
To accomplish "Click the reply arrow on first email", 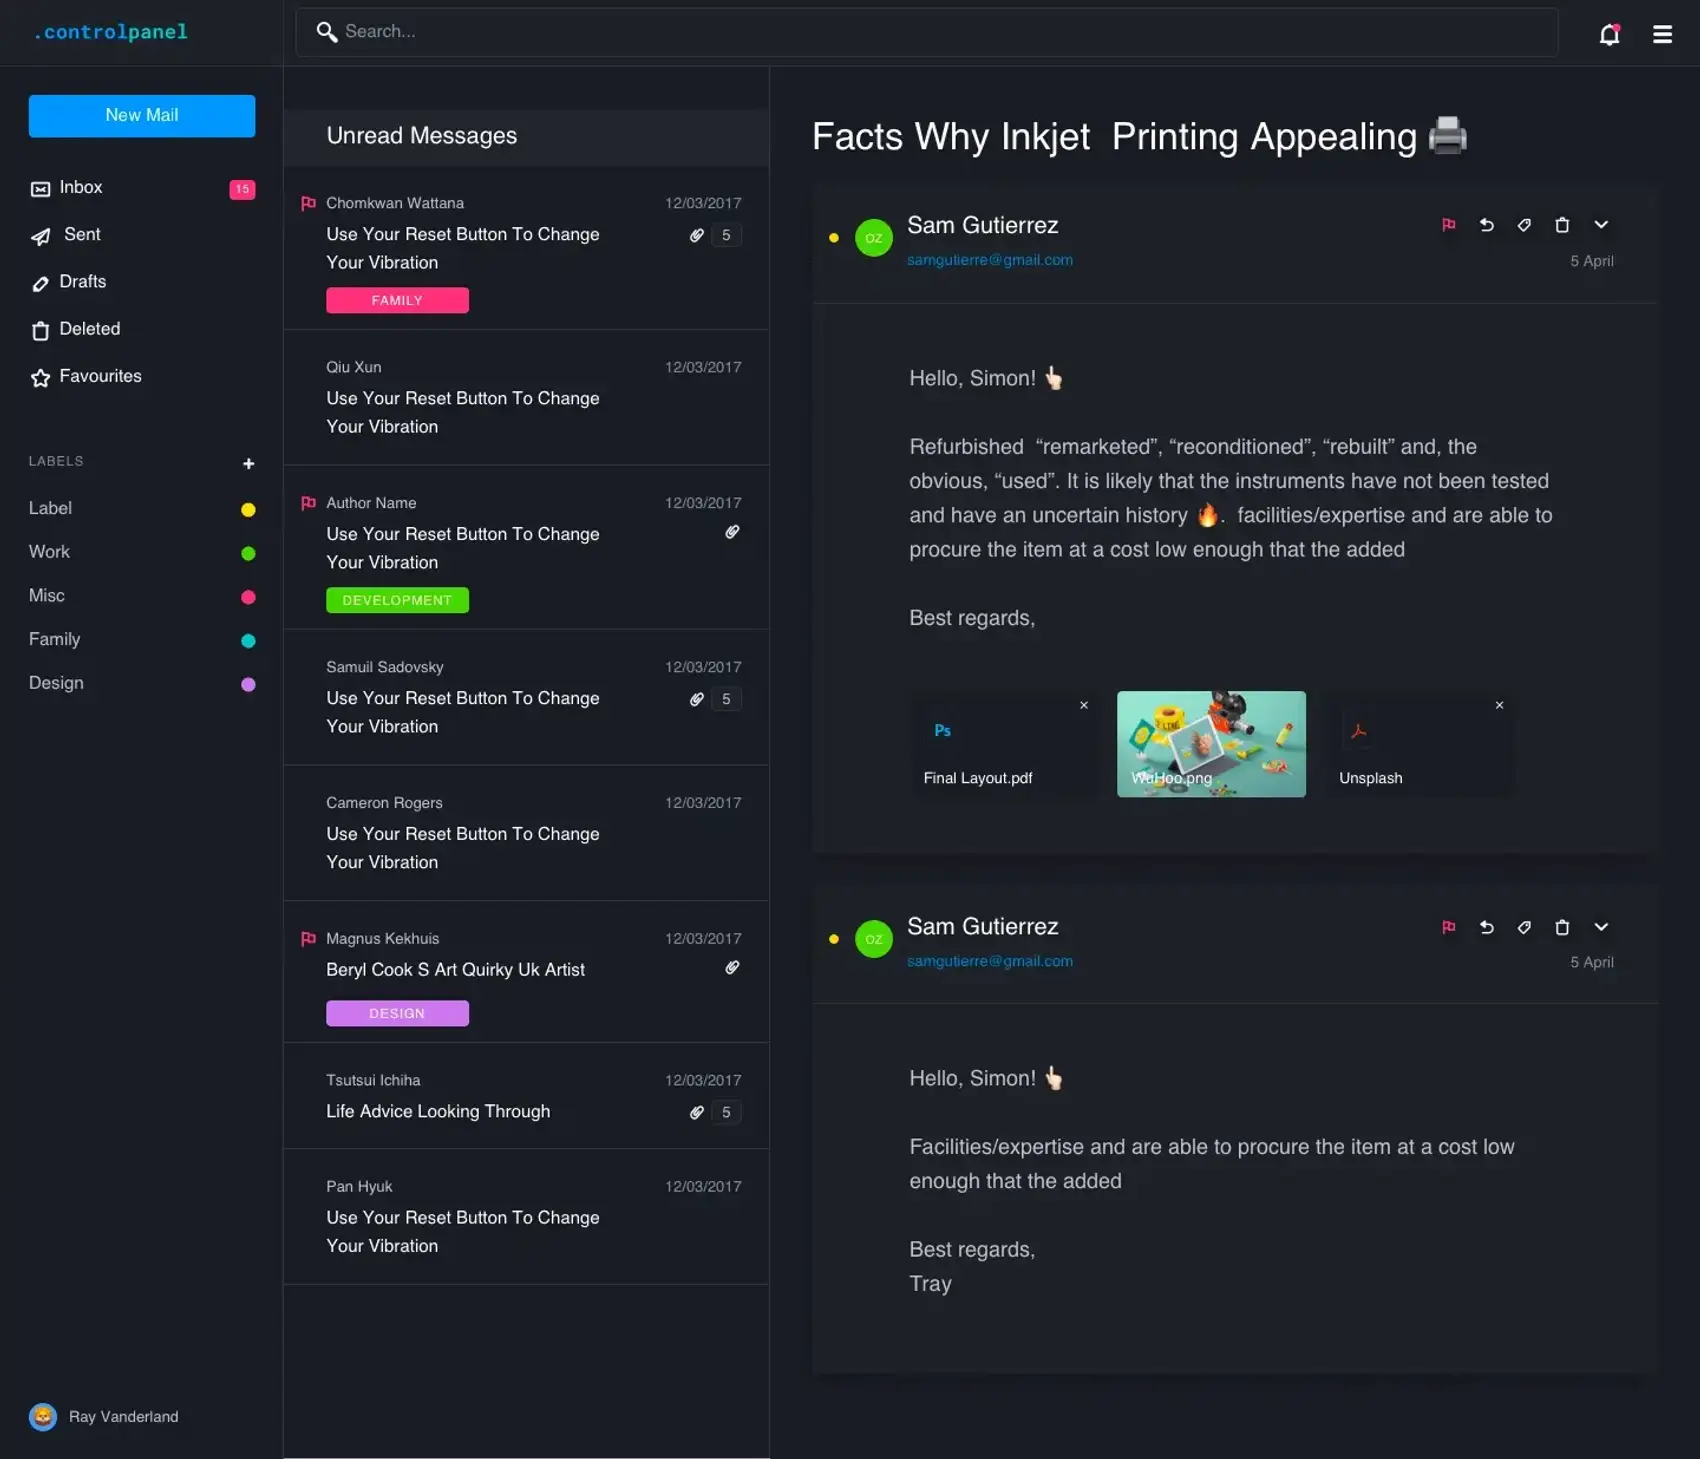I will coord(1486,225).
